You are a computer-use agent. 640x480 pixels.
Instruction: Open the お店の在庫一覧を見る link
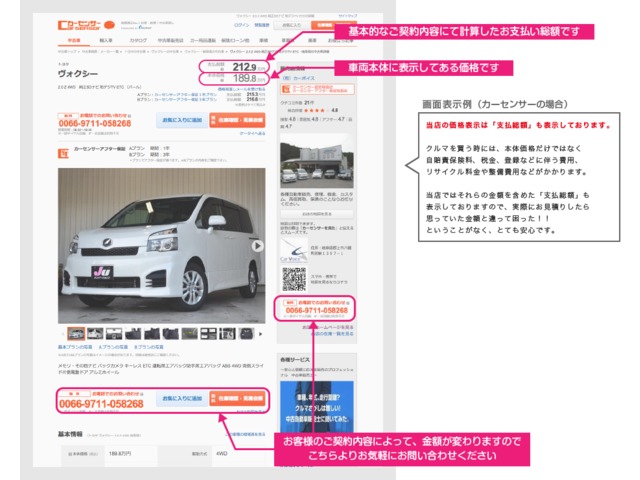[332, 334]
